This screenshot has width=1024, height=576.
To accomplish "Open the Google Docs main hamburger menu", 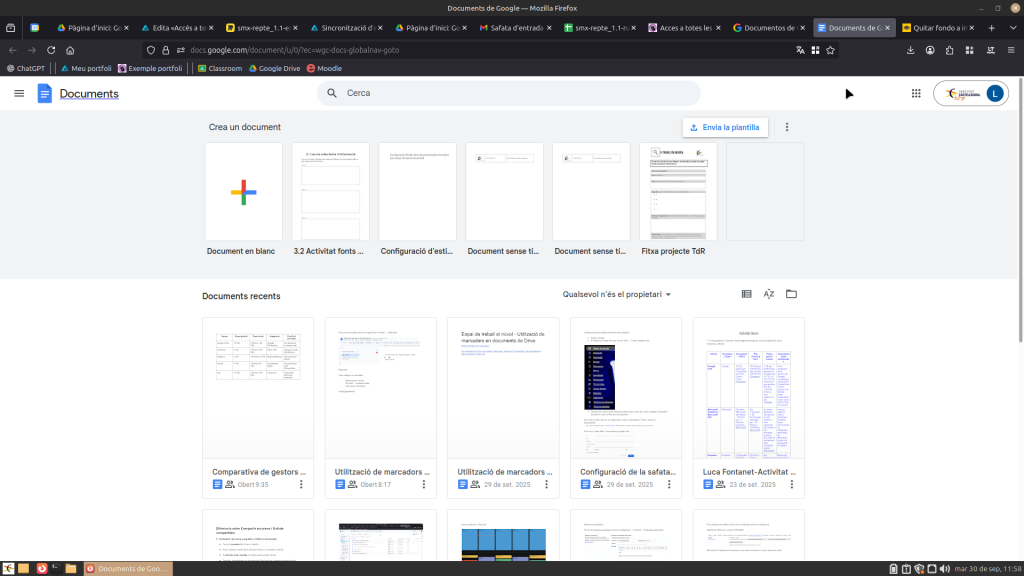I will tap(19, 93).
